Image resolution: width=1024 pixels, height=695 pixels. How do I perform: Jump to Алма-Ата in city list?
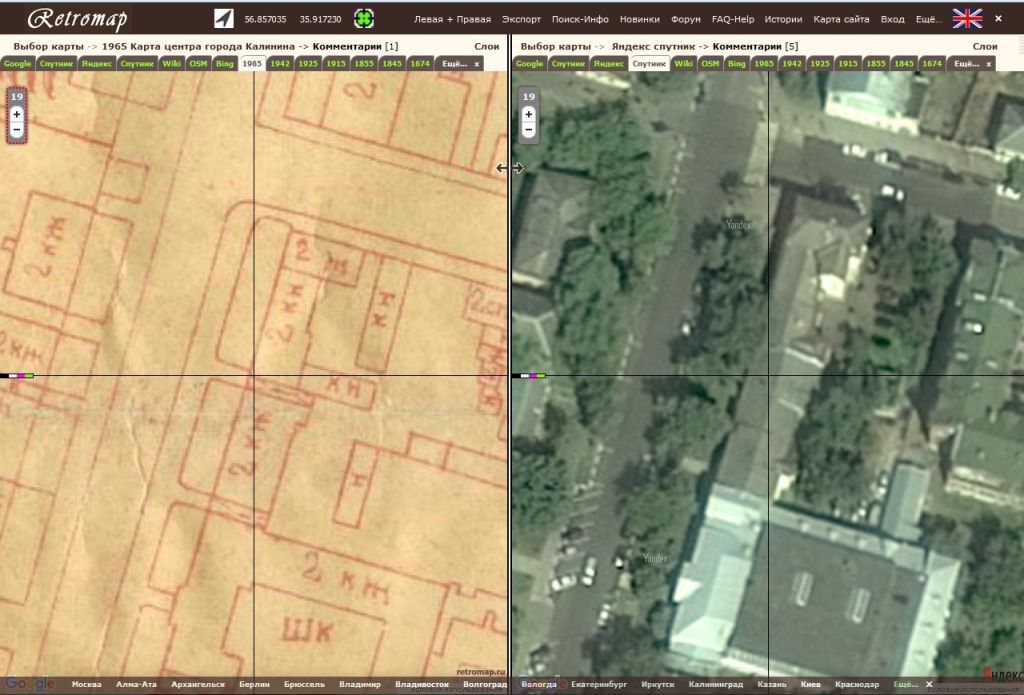pyautogui.click(x=136, y=685)
